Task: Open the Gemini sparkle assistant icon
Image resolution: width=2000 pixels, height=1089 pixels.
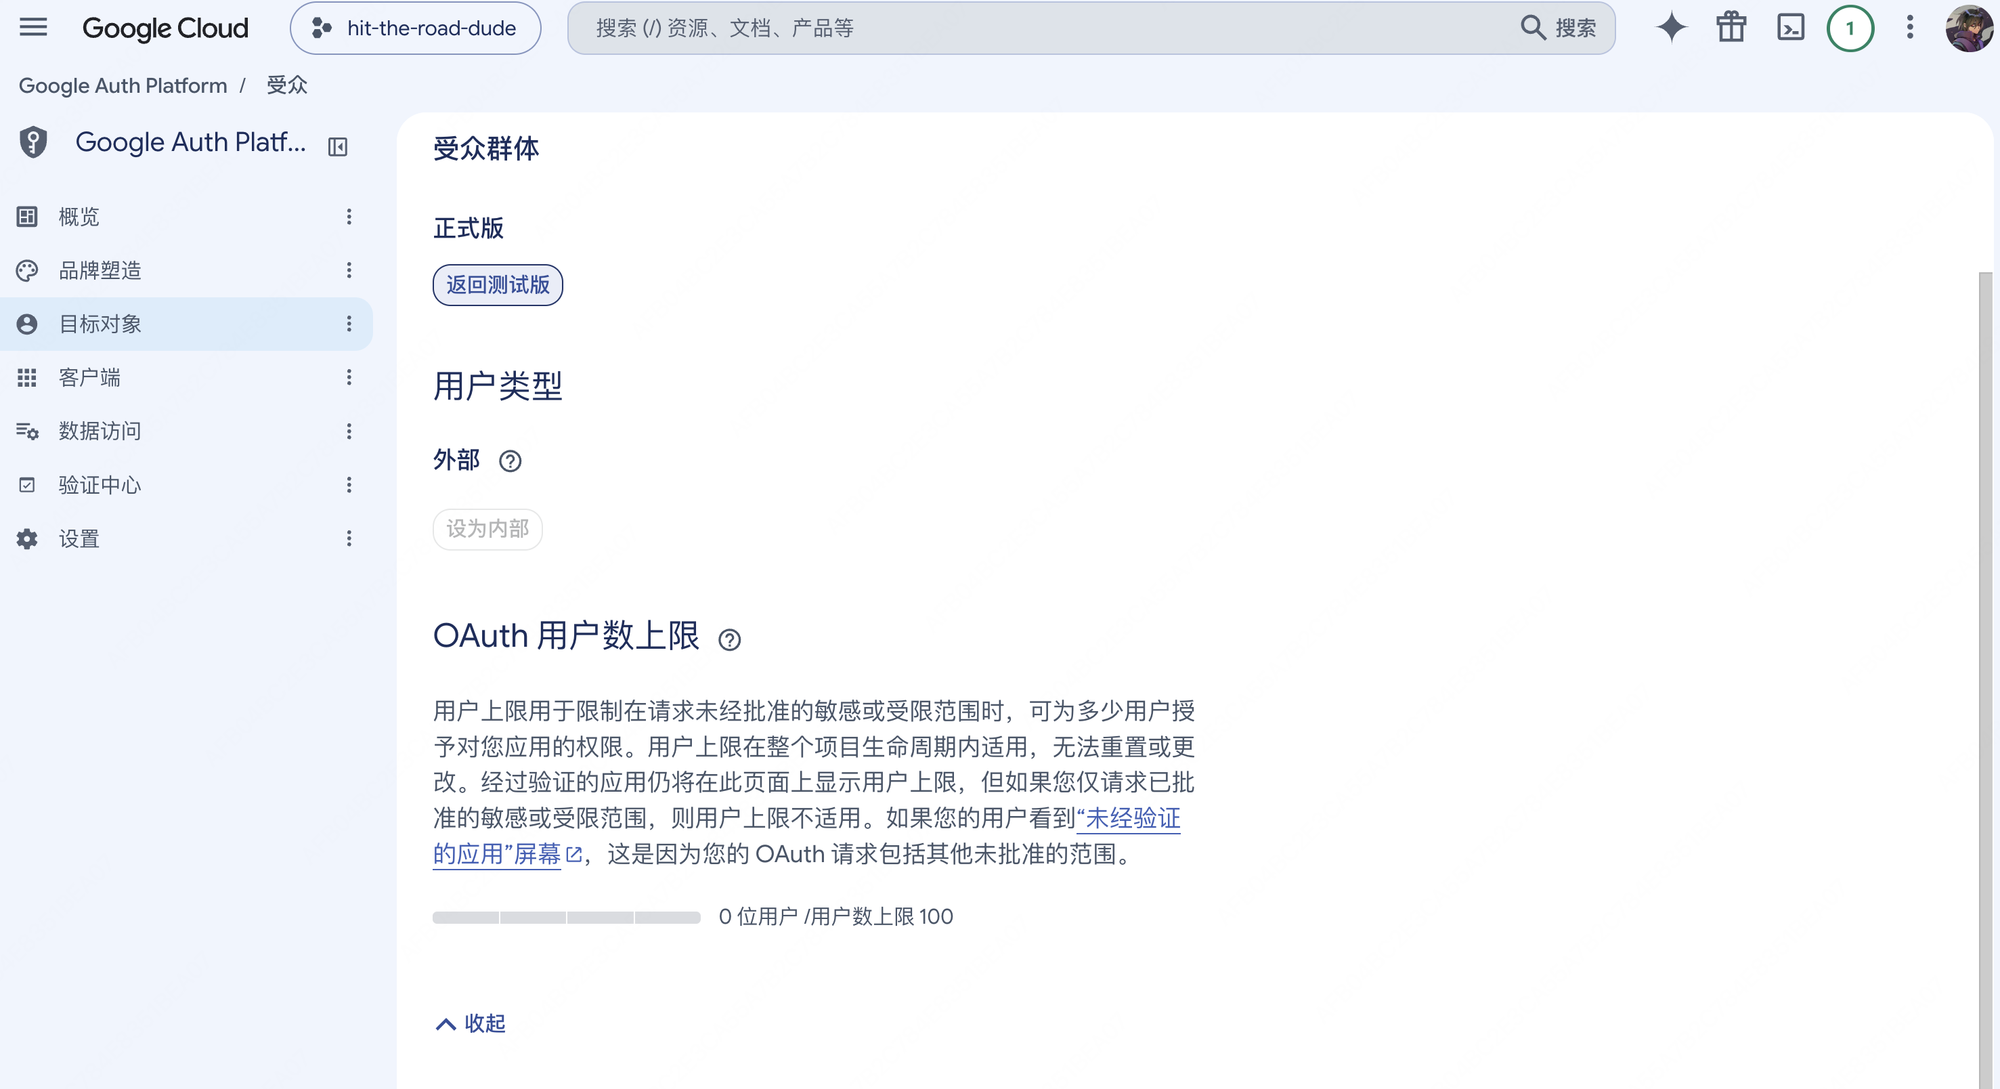Action: point(1671,27)
